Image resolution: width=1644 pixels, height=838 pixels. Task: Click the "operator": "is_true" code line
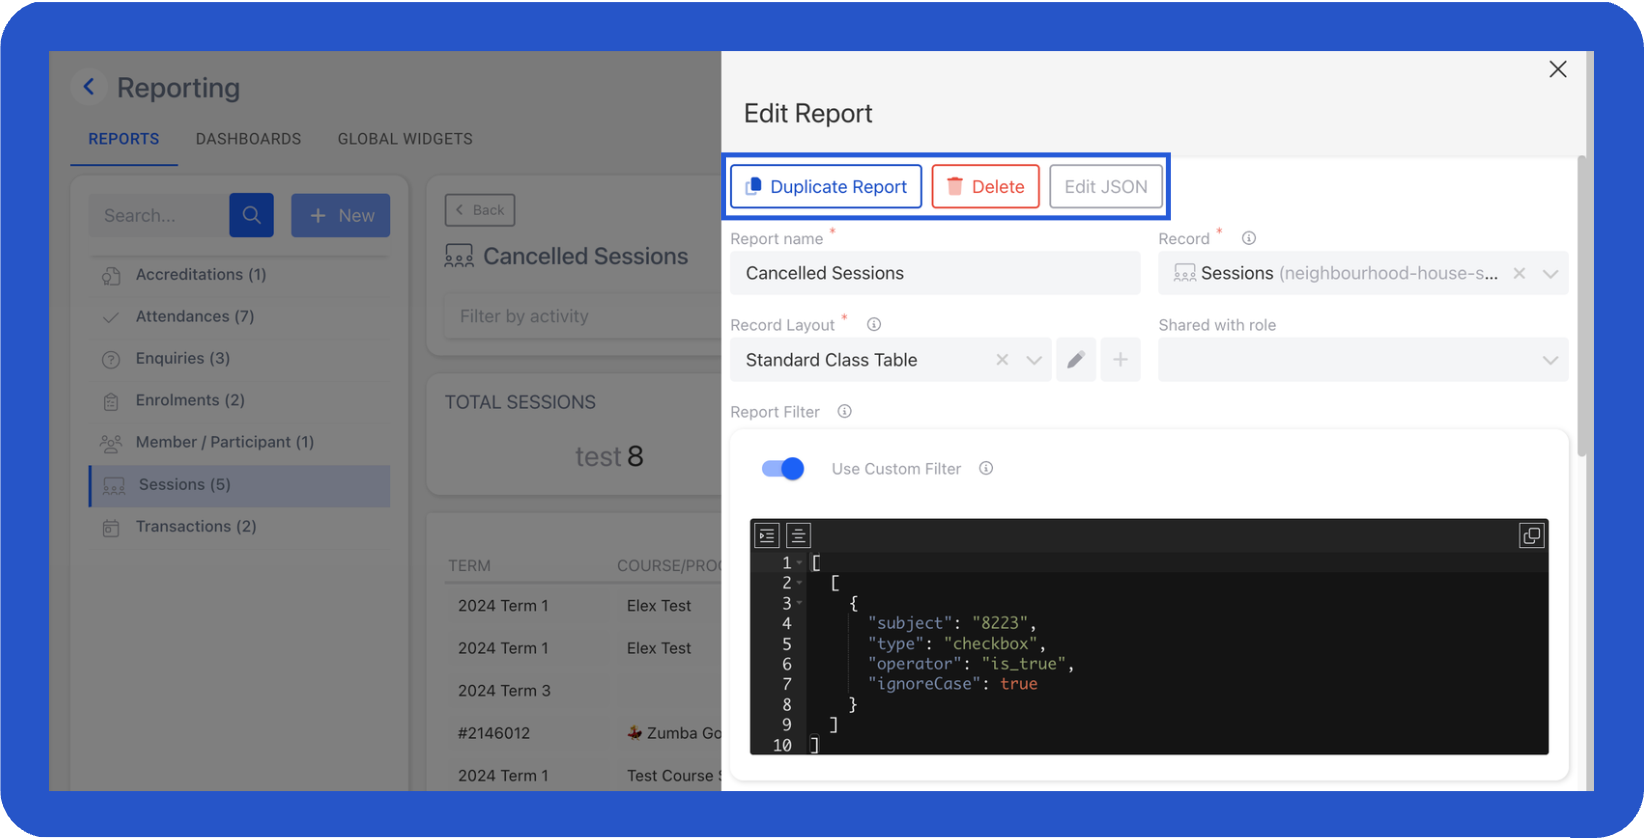[971, 664]
